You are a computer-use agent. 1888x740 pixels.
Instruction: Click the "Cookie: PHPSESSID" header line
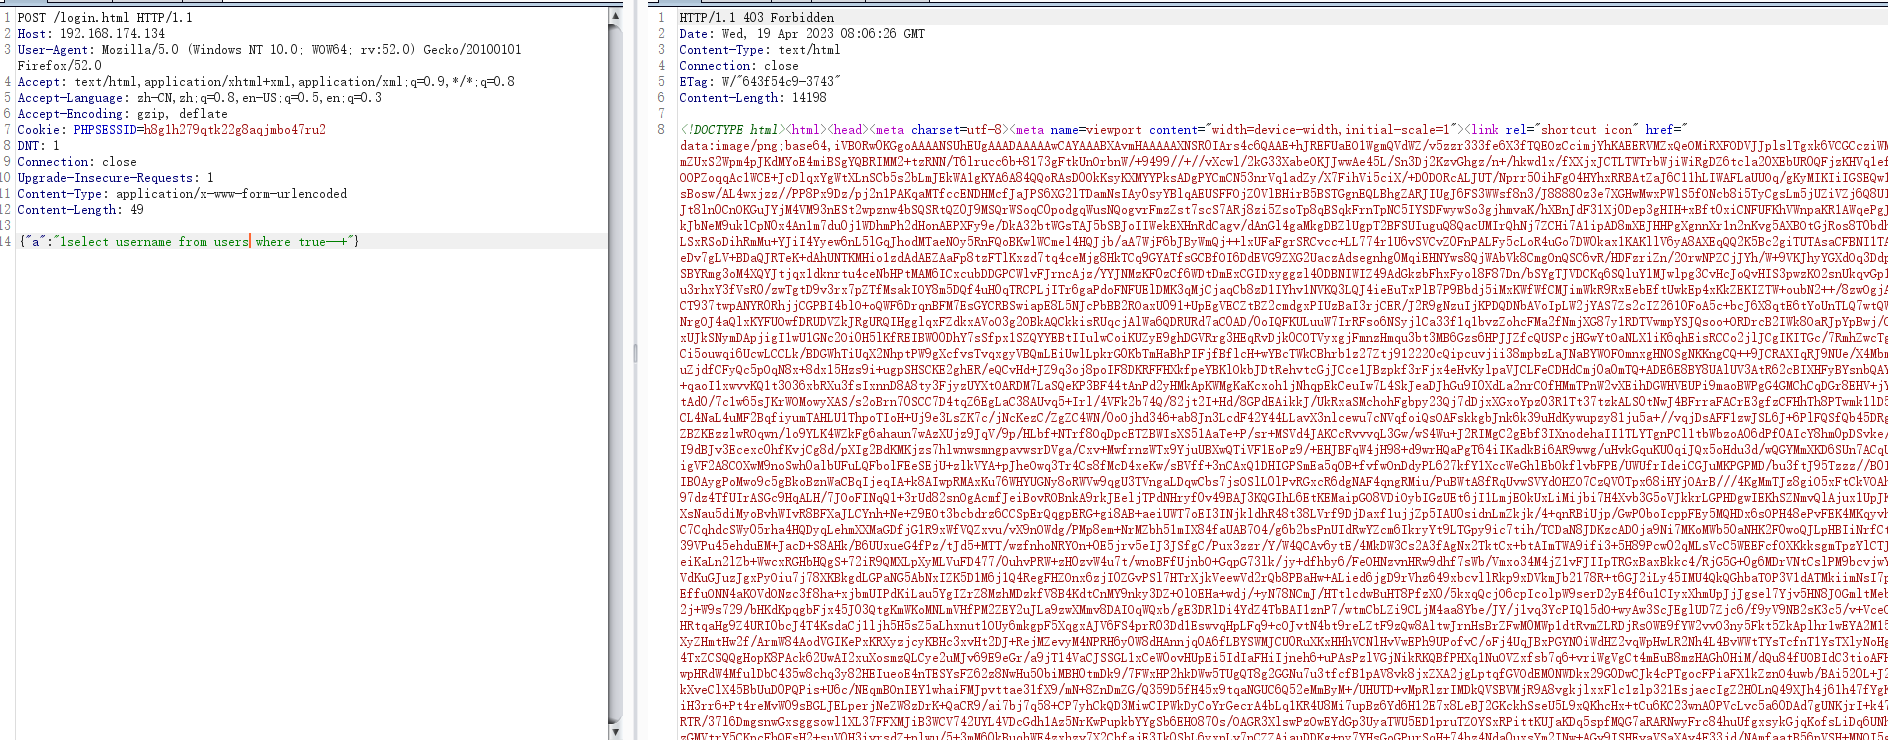171,129
